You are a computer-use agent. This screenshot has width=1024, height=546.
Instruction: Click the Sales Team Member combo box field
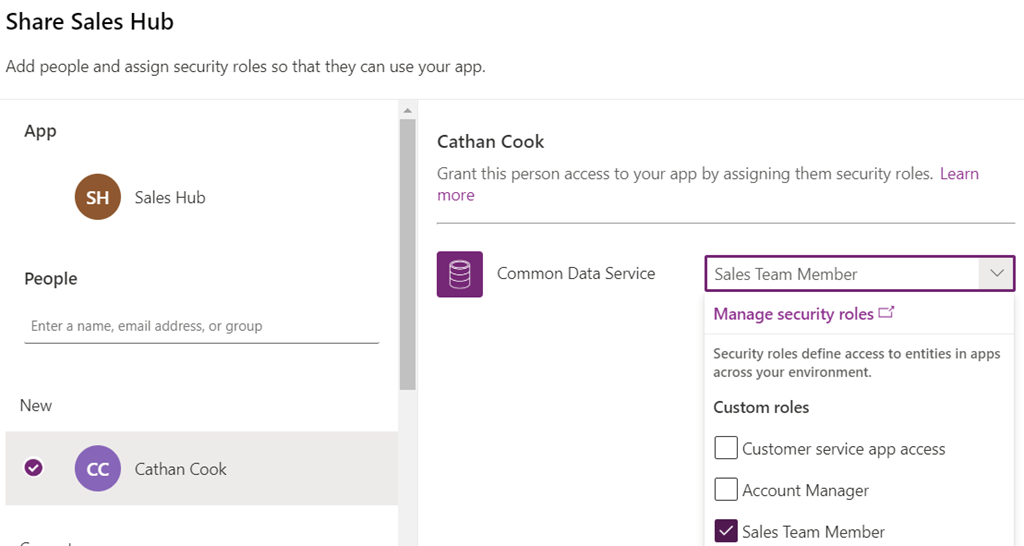(x=840, y=274)
